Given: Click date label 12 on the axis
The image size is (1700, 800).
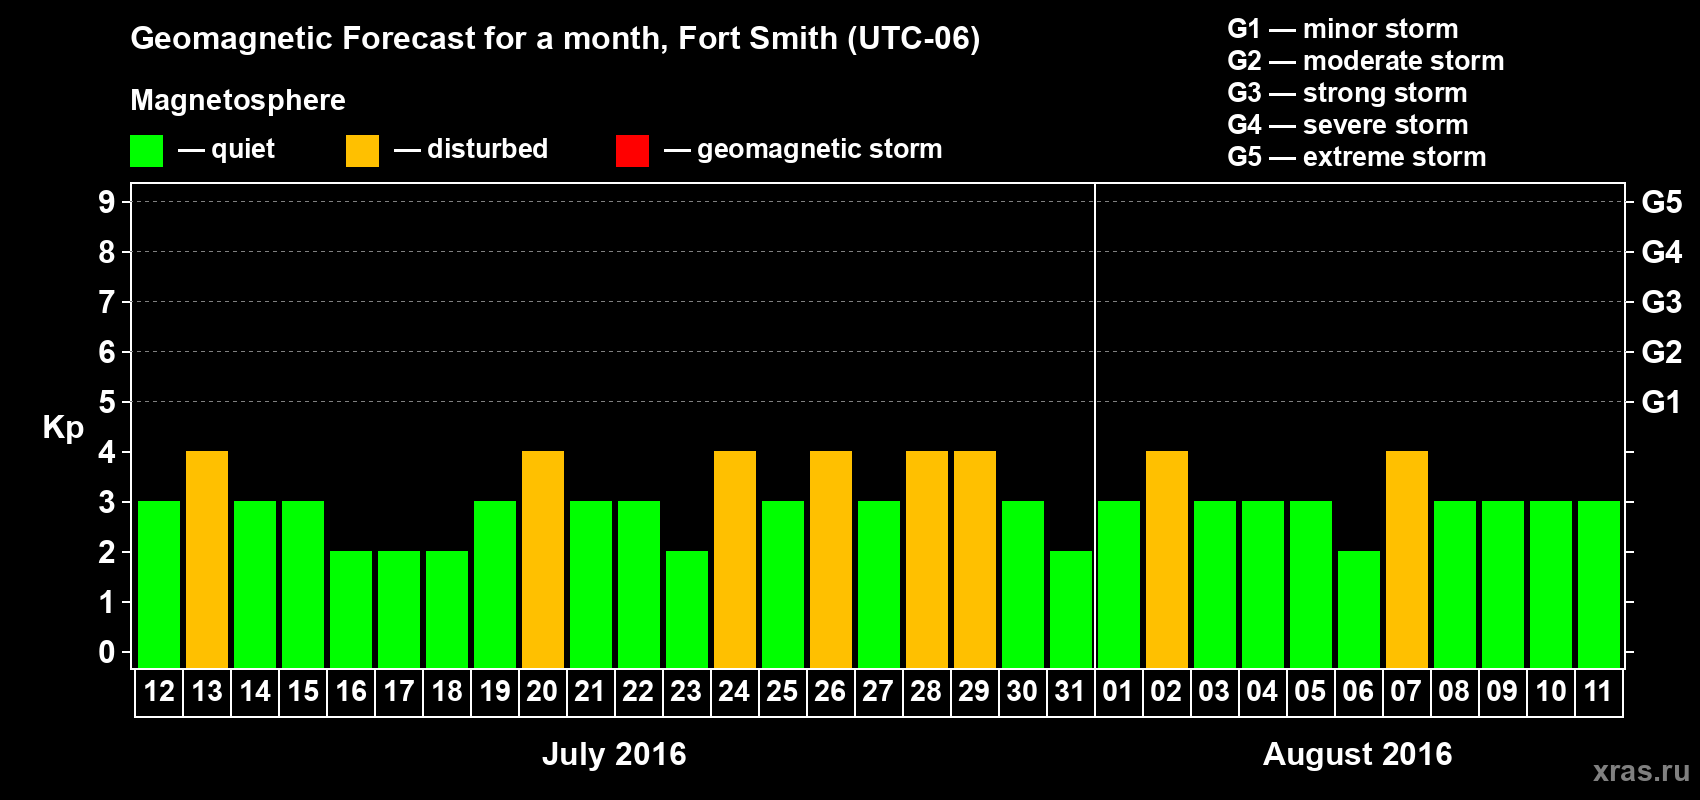Looking at the screenshot, I should [x=159, y=692].
